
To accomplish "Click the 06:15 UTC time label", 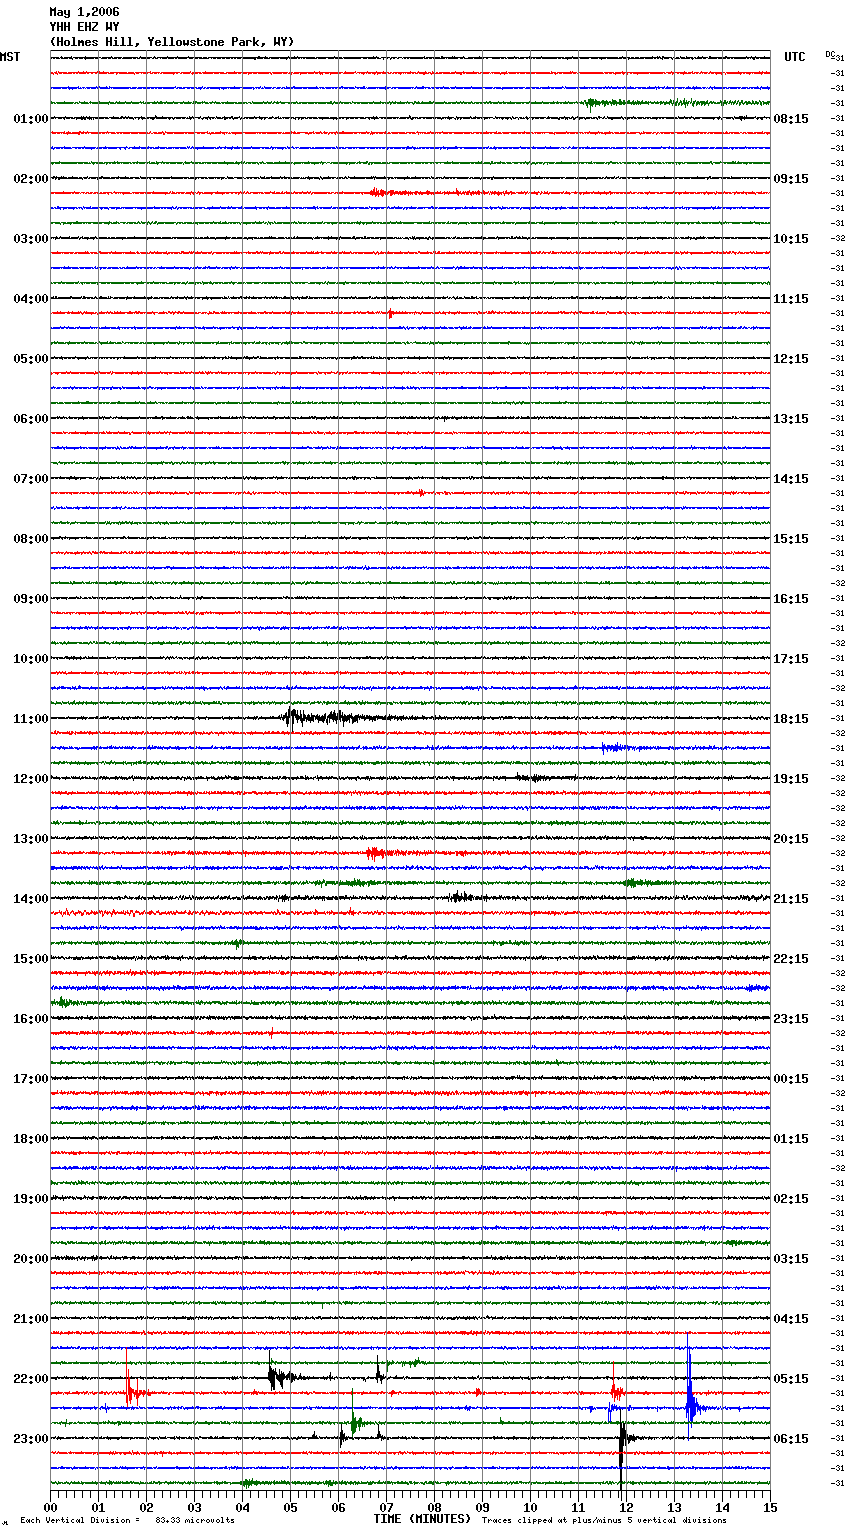I will coord(791,1438).
